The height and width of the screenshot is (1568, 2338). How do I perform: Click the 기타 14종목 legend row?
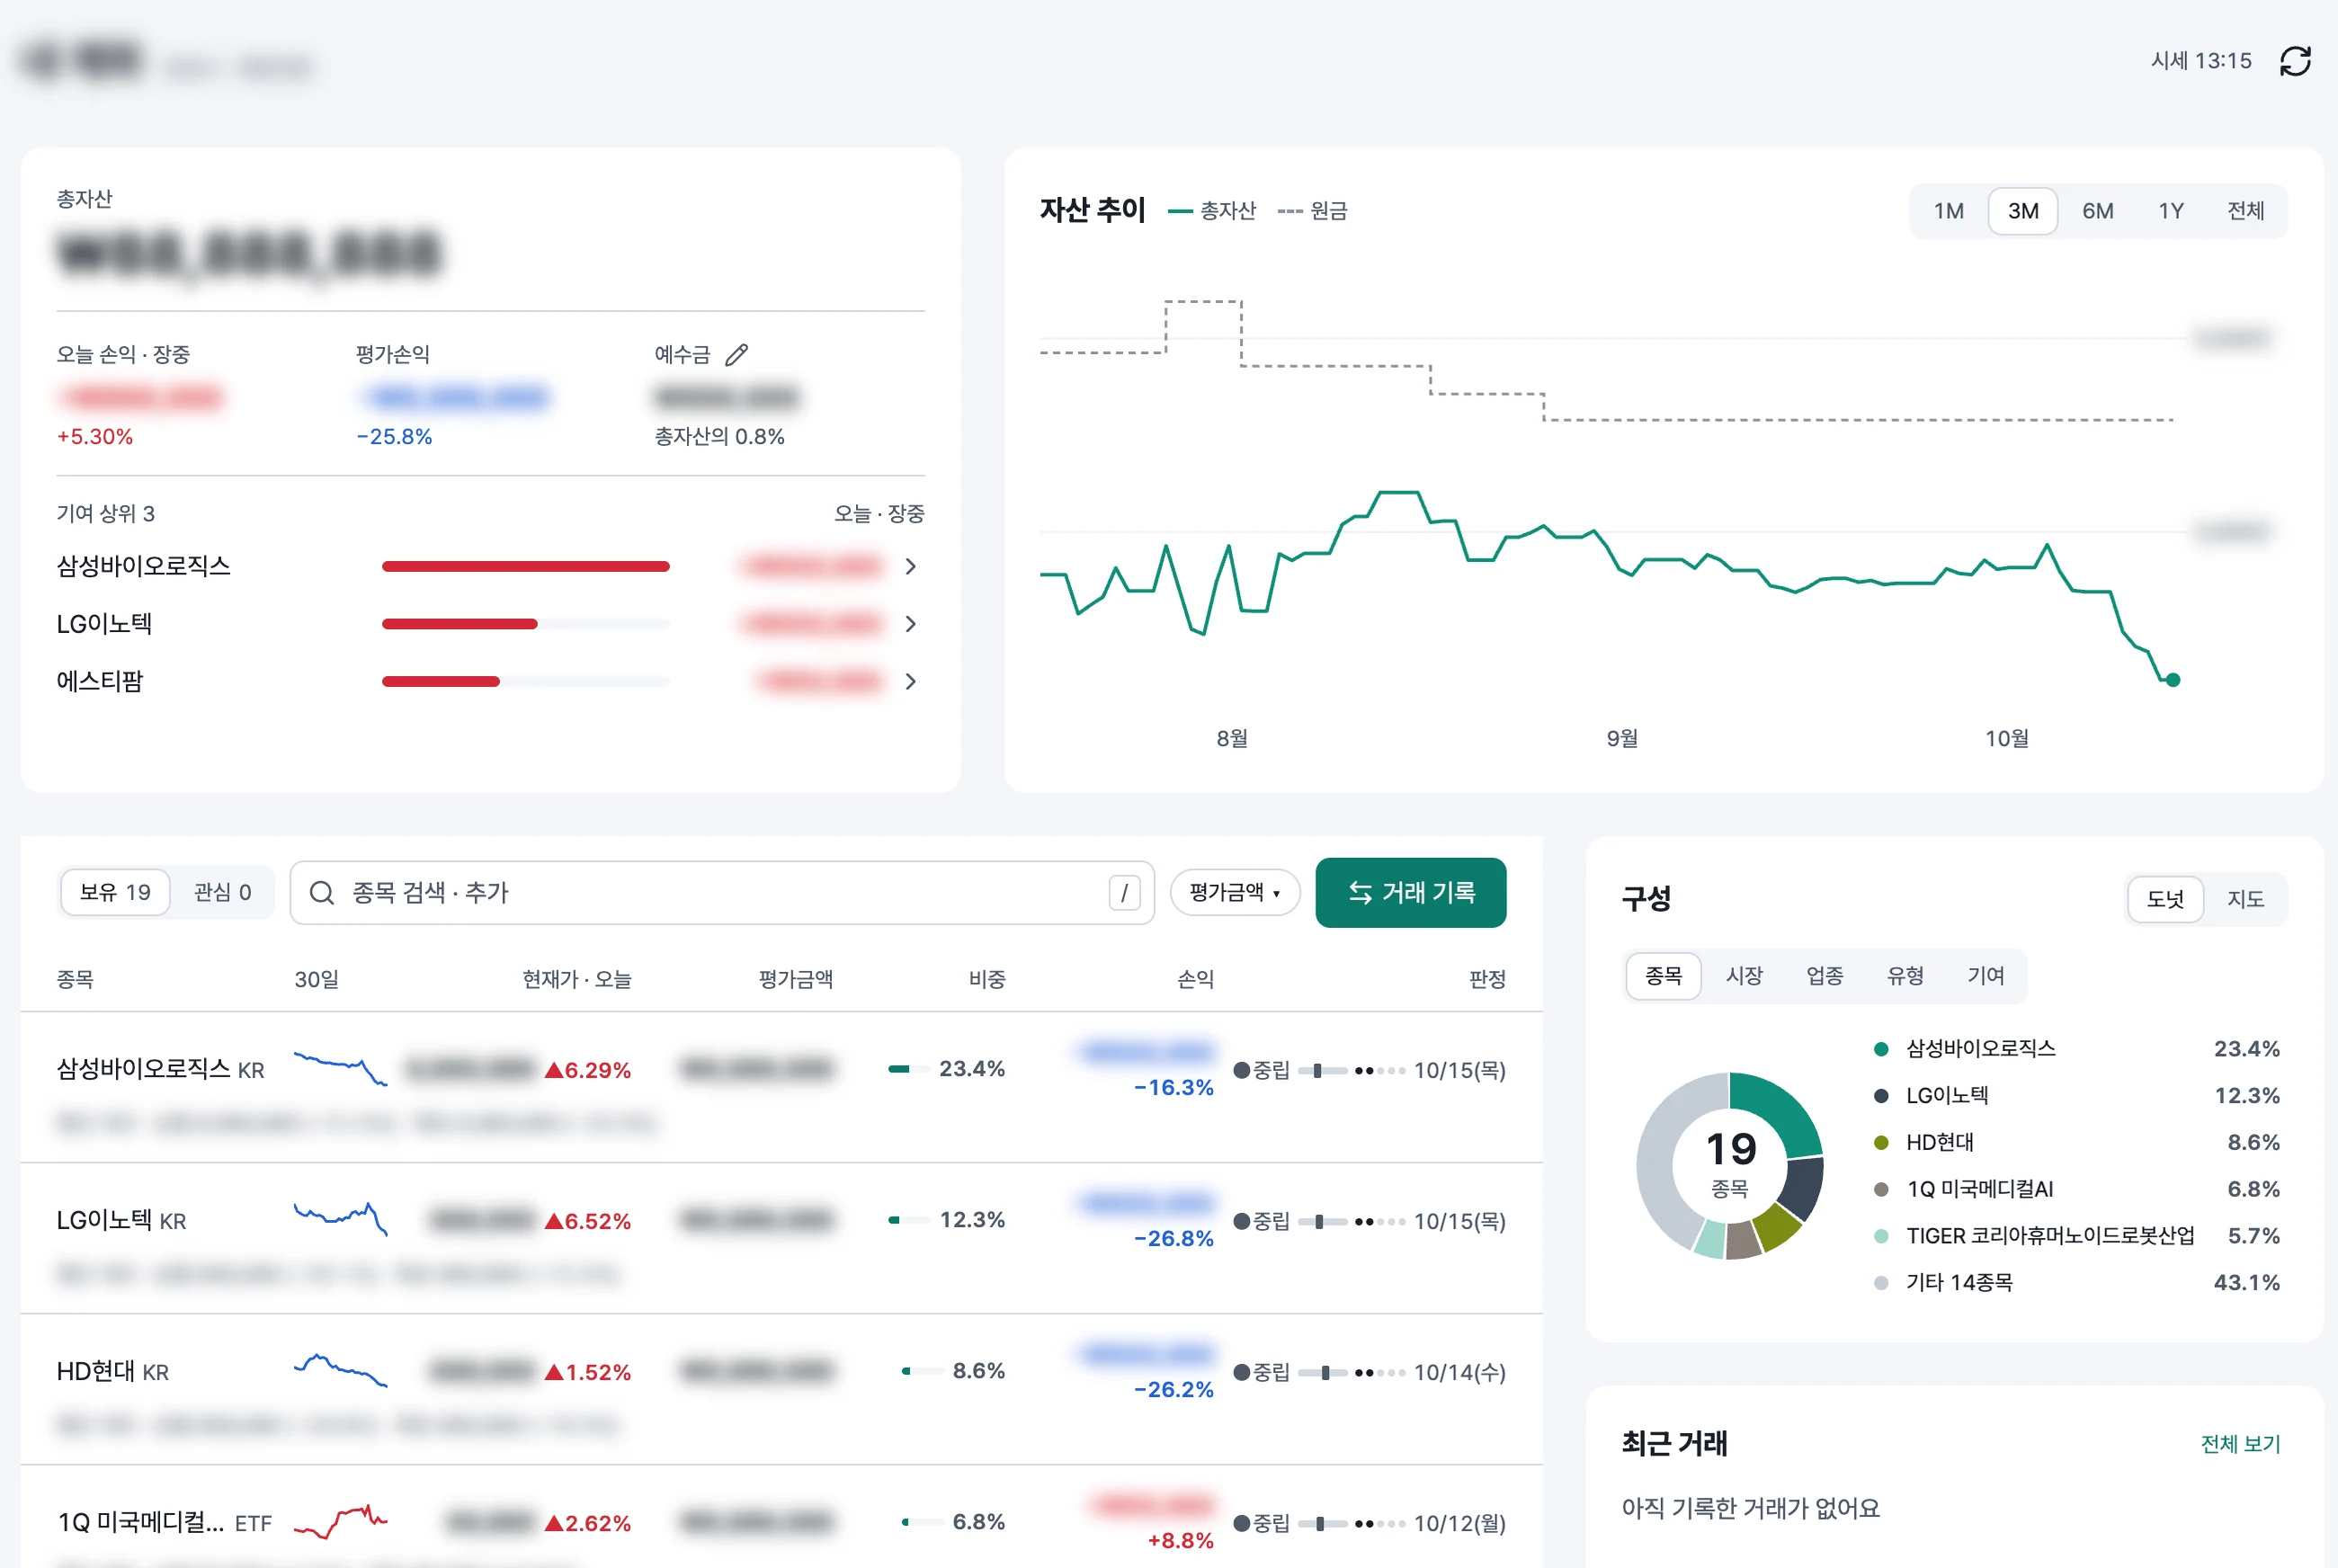(2076, 1283)
